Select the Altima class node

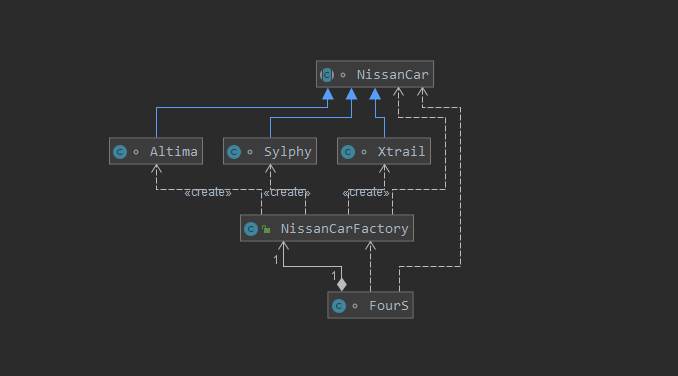[x=156, y=151]
